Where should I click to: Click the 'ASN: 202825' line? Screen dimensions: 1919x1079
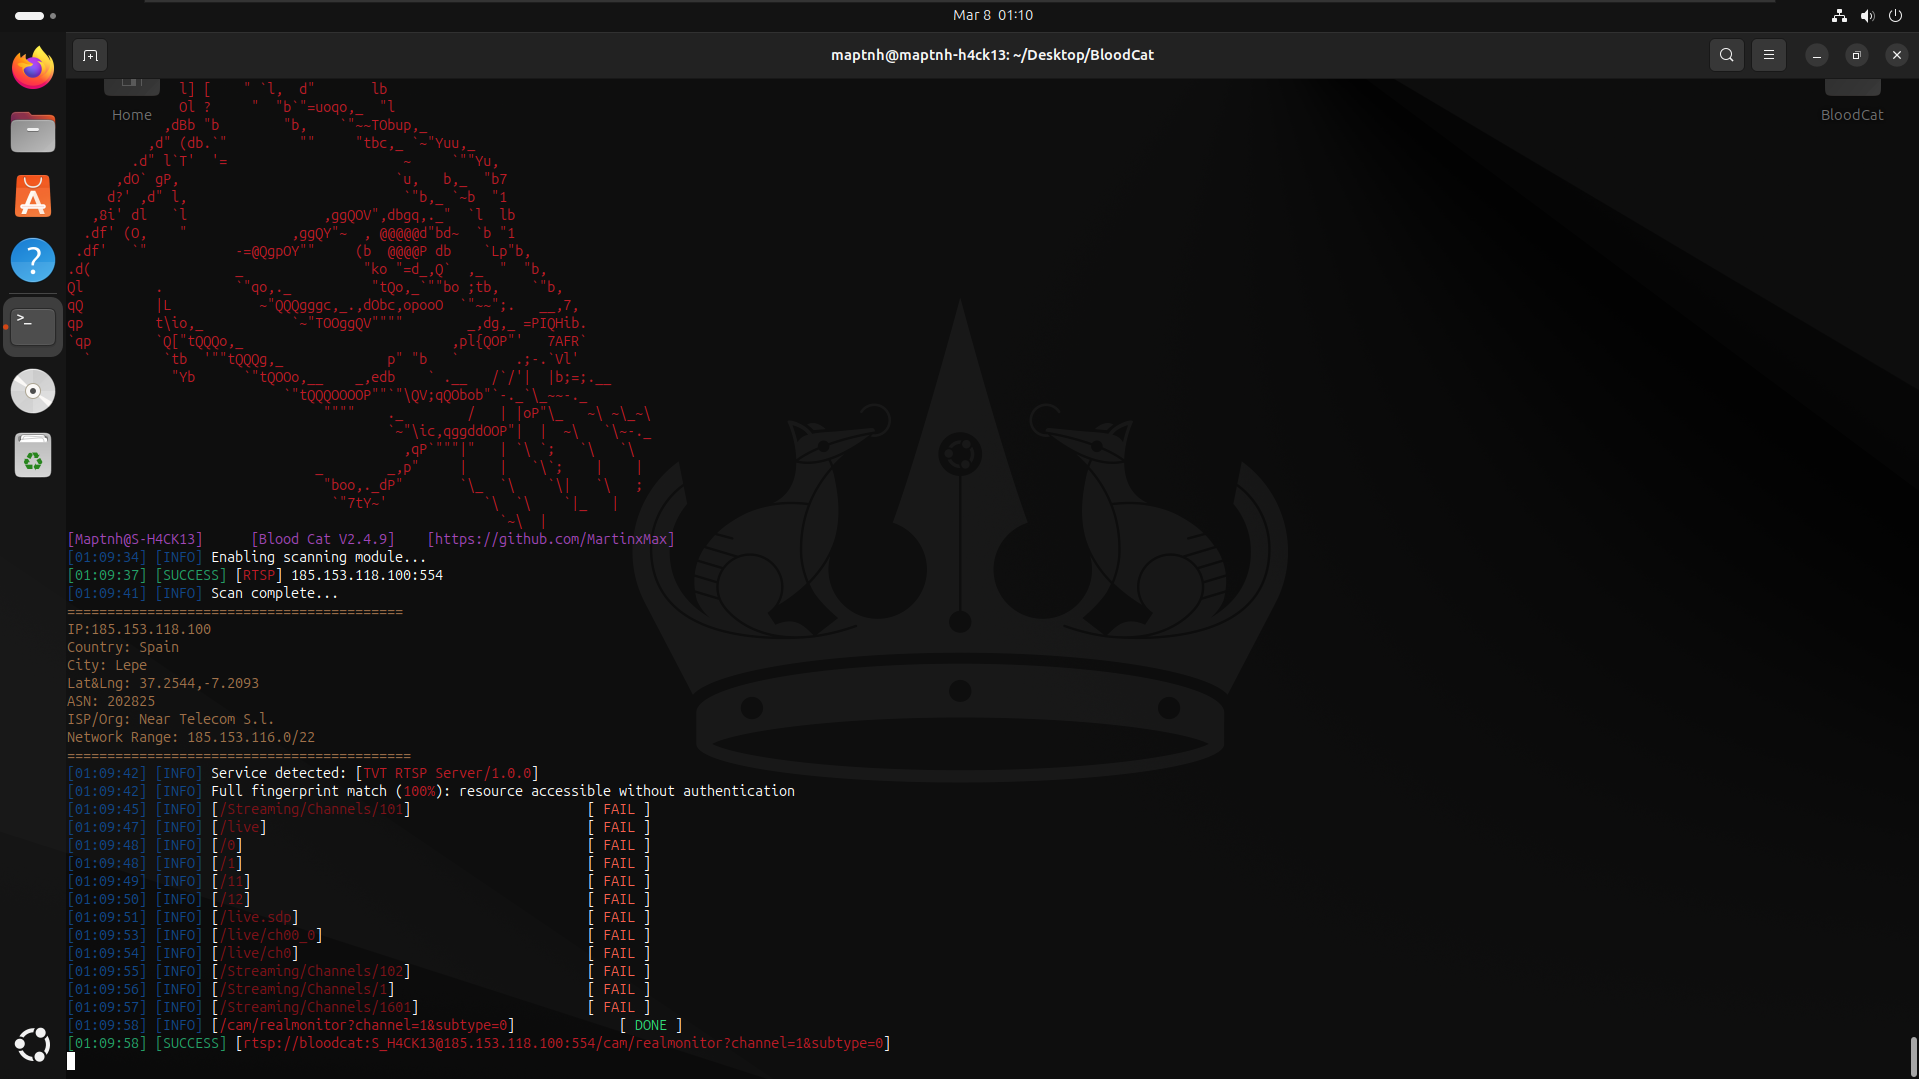111,701
